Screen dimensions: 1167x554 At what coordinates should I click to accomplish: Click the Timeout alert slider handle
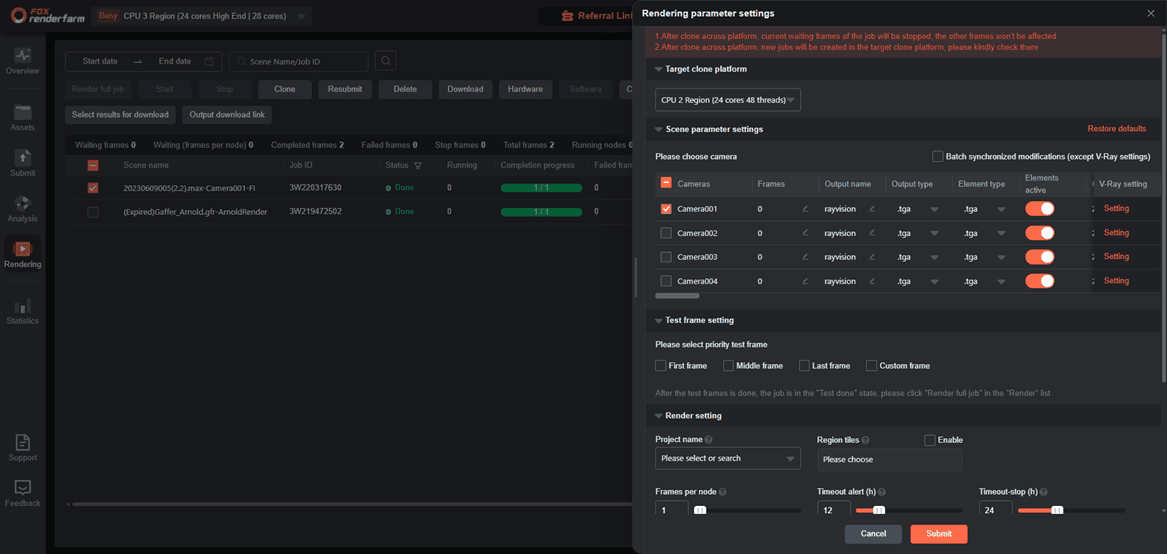click(x=878, y=510)
